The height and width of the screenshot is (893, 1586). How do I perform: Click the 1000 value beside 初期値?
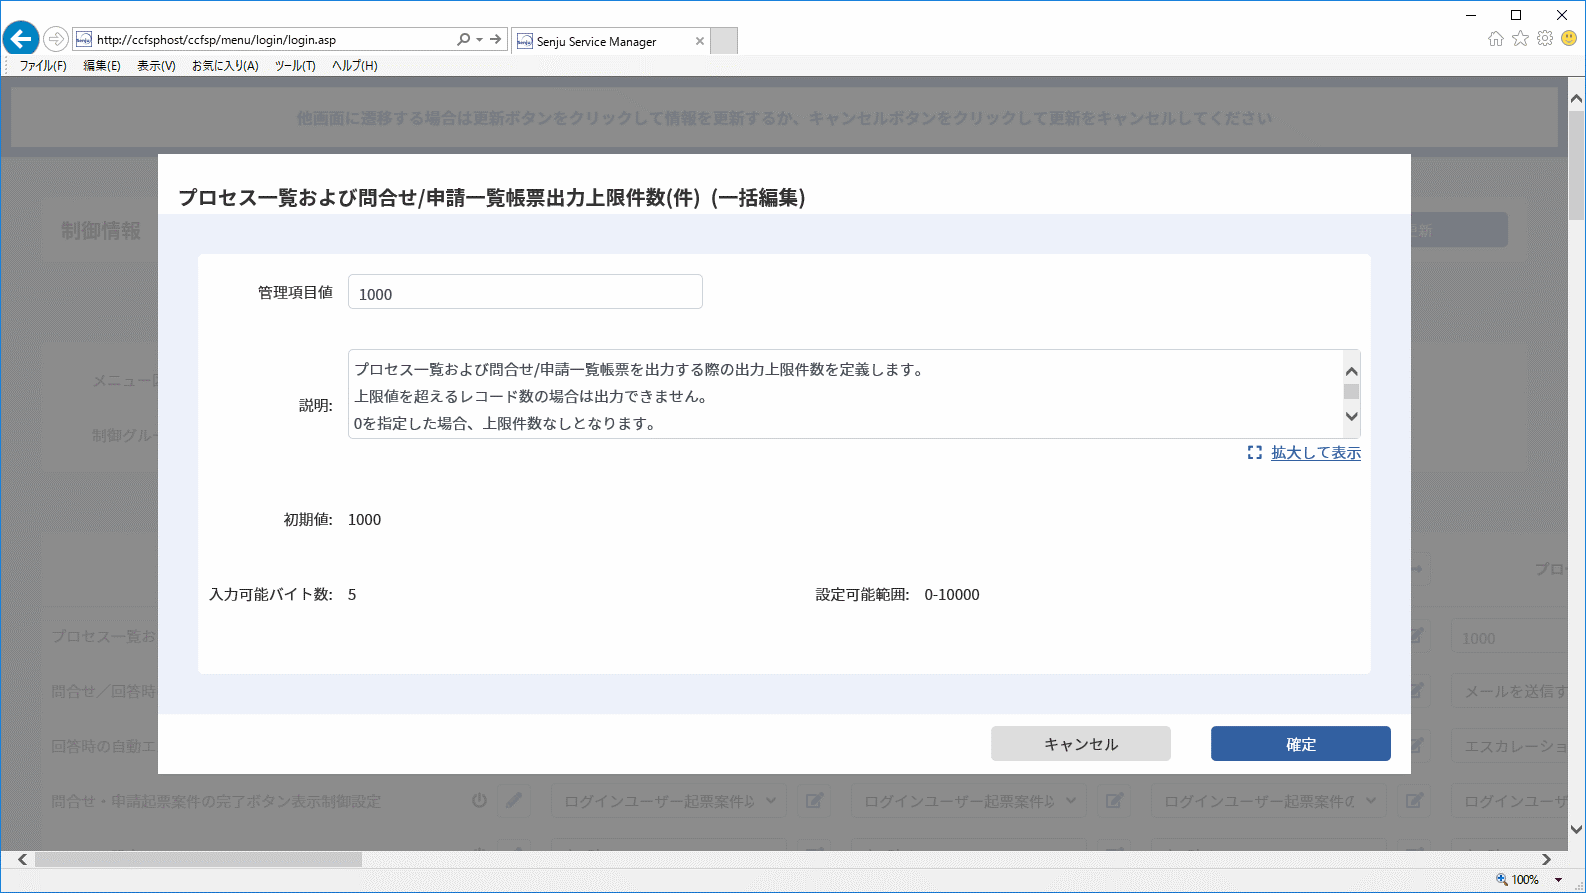point(365,520)
